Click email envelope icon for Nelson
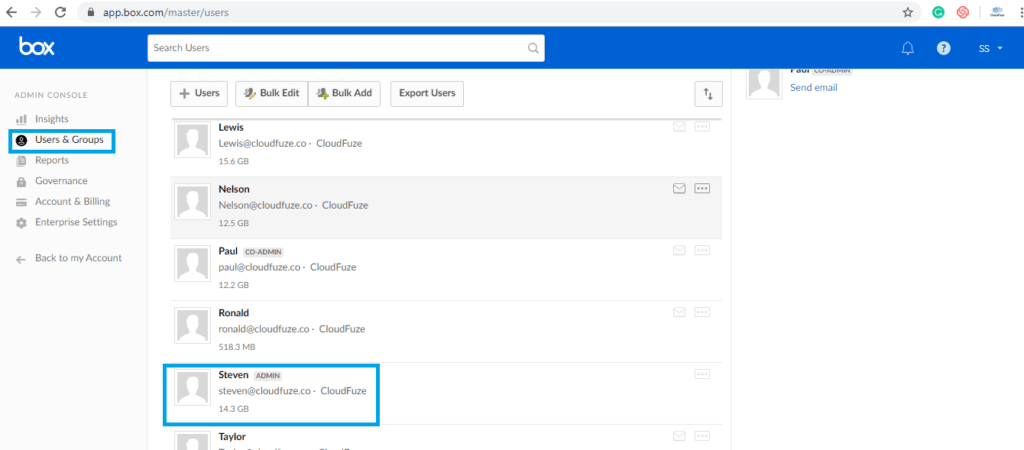The width and height of the screenshot is (1024, 450). click(x=679, y=189)
